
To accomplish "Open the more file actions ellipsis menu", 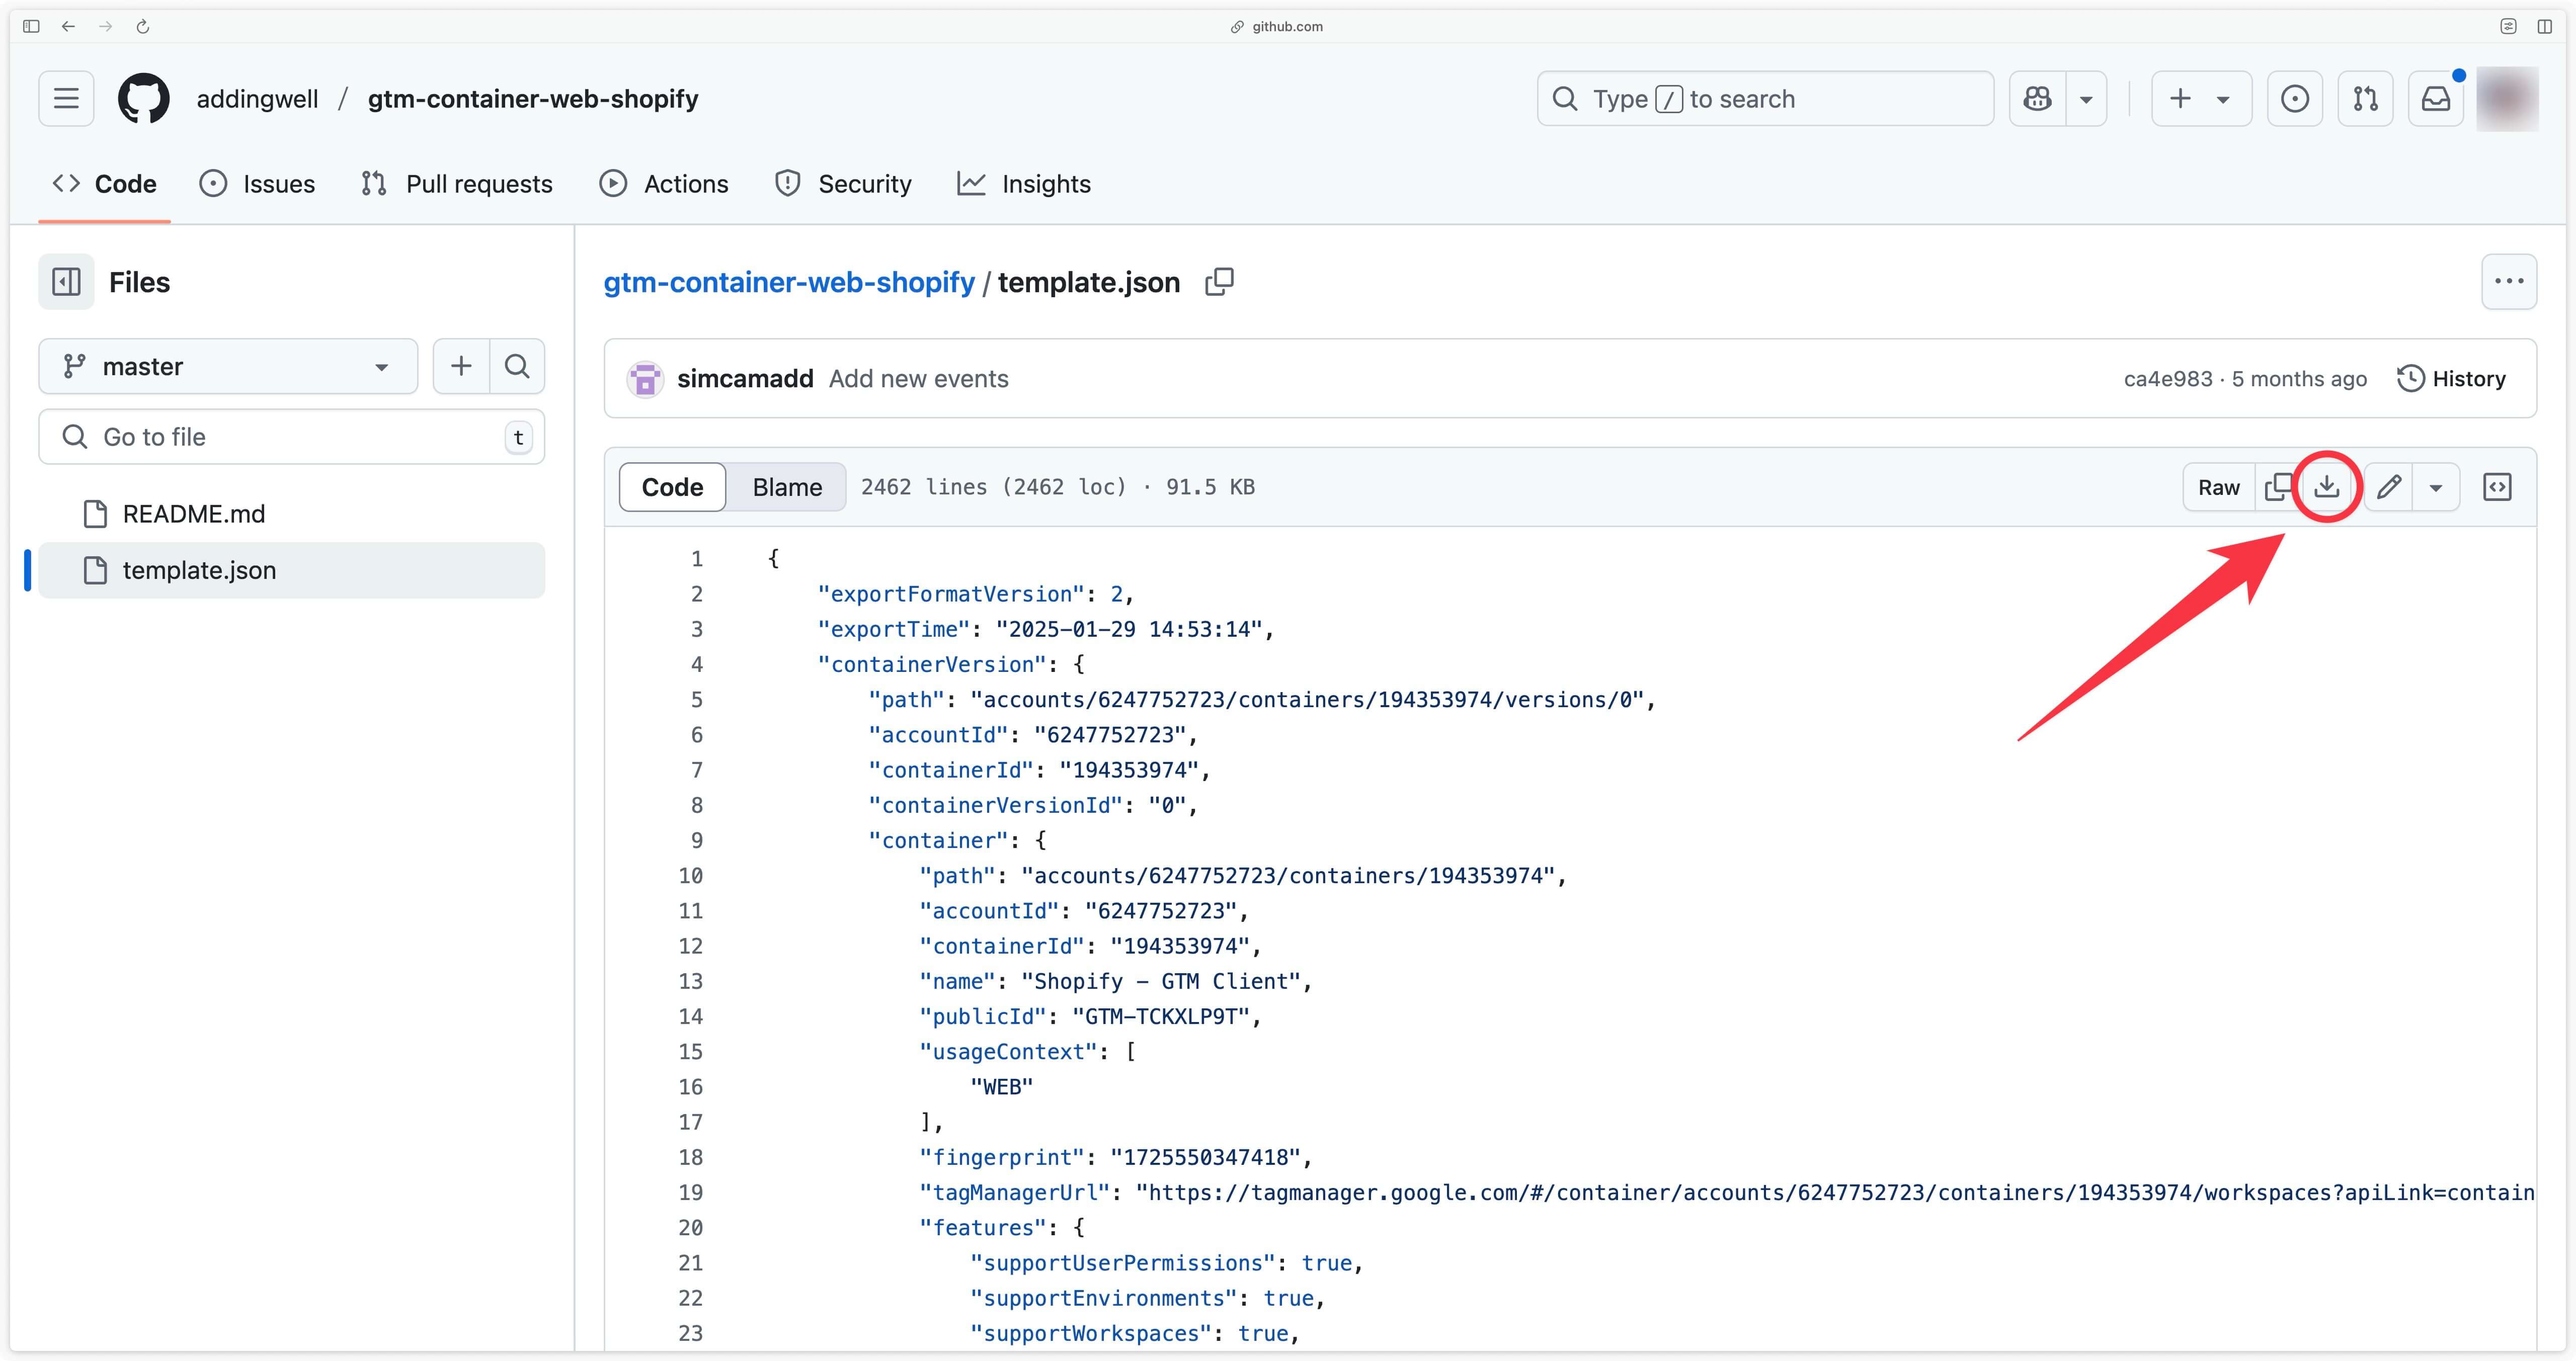I will click(2509, 282).
